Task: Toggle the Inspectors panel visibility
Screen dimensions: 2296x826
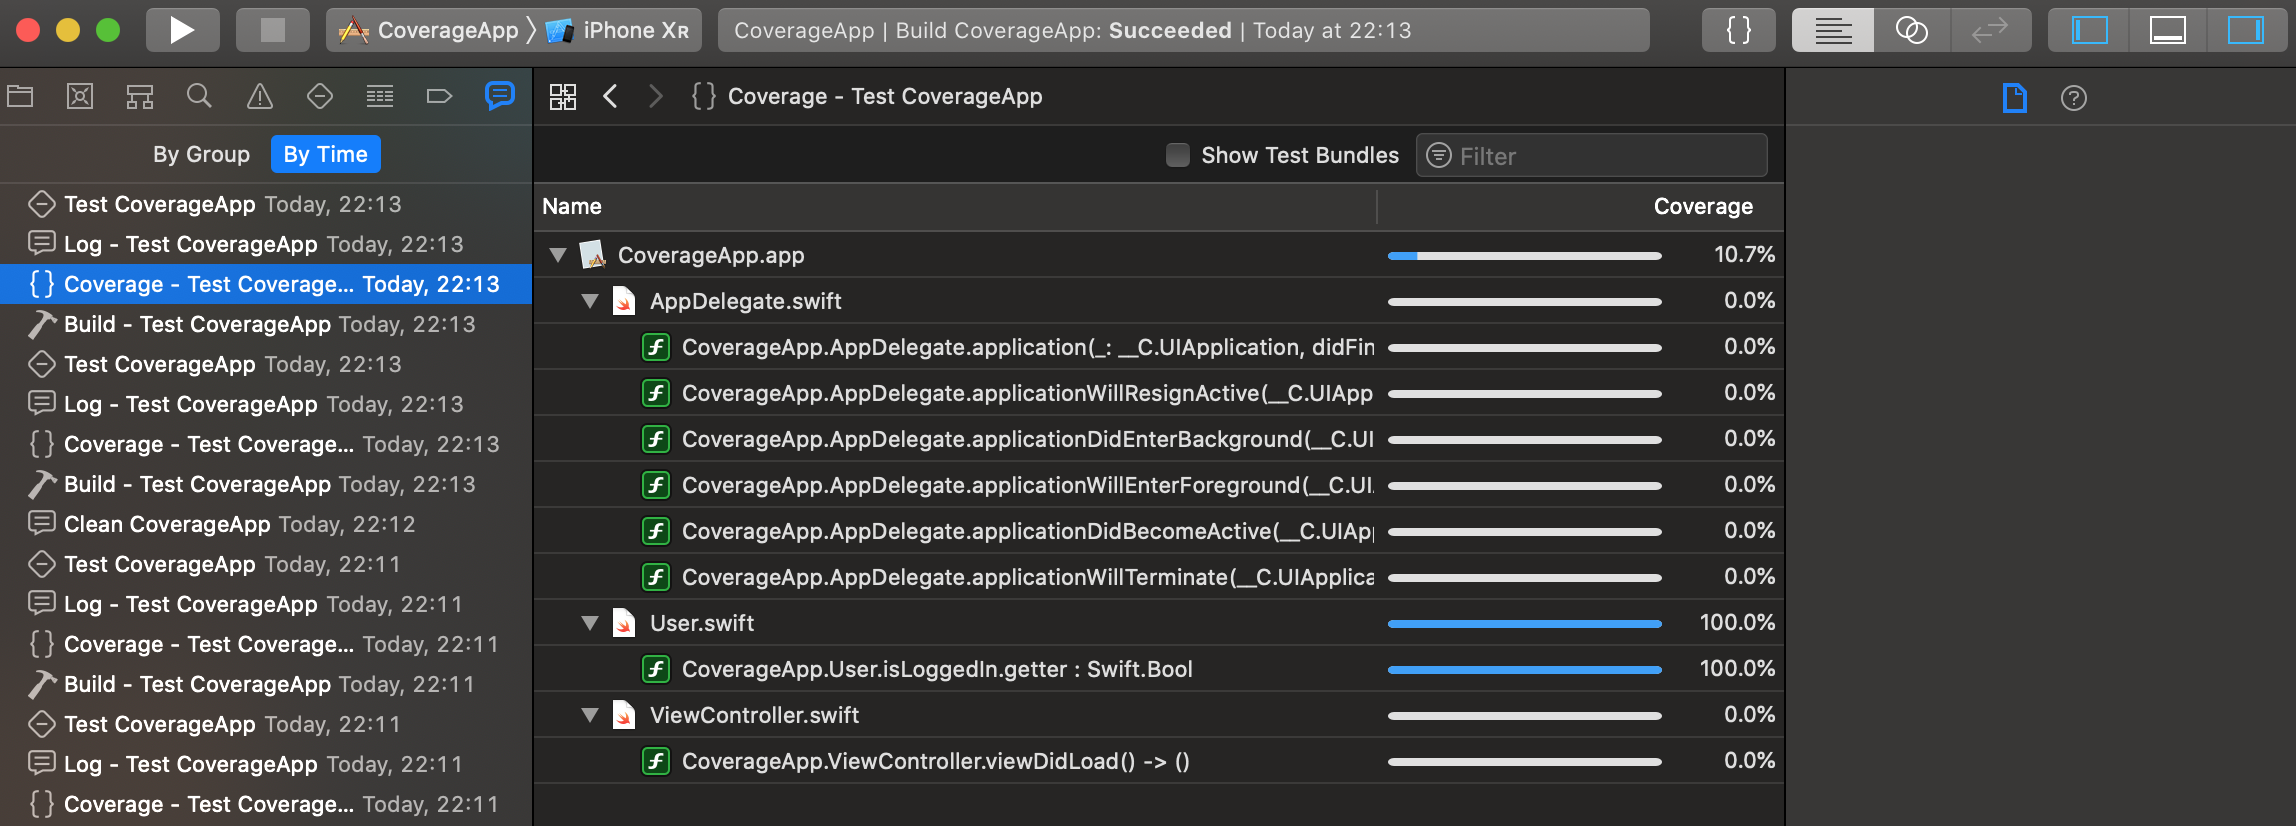Action: pyautogui.click(x=2246, y=30)
